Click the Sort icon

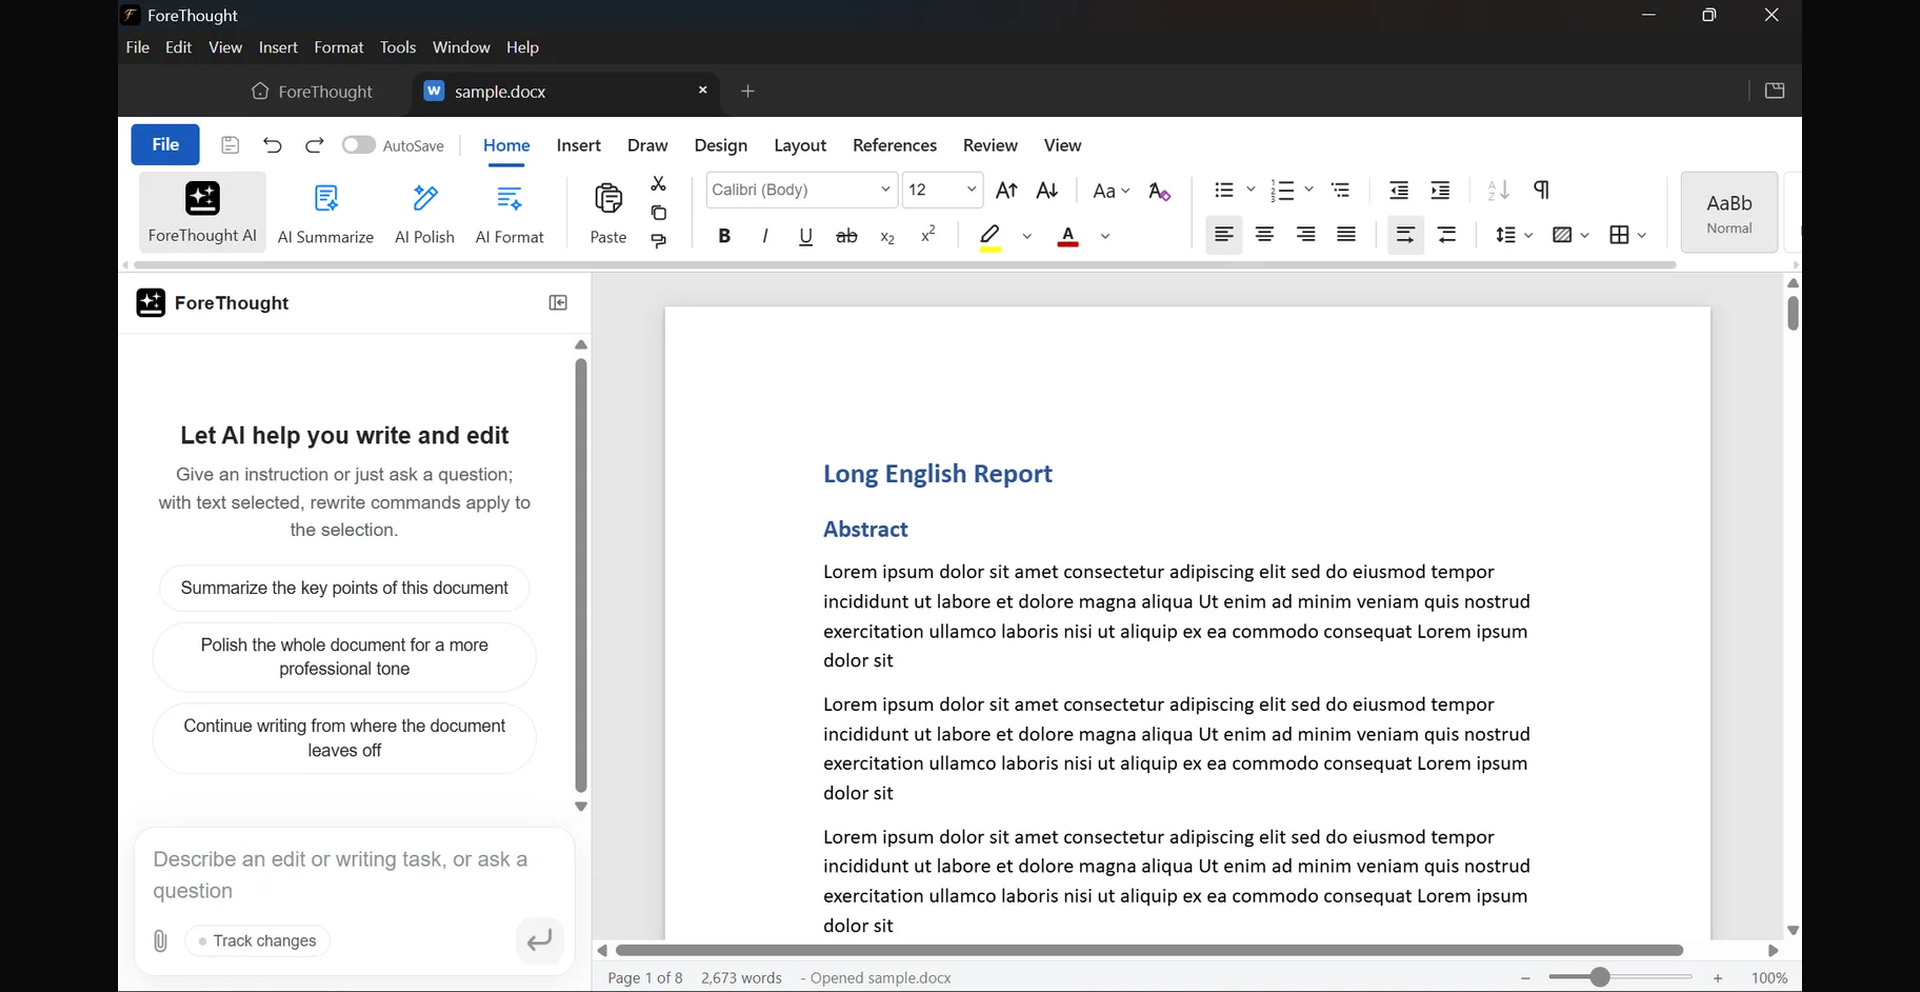click(x=1498, y=190)
